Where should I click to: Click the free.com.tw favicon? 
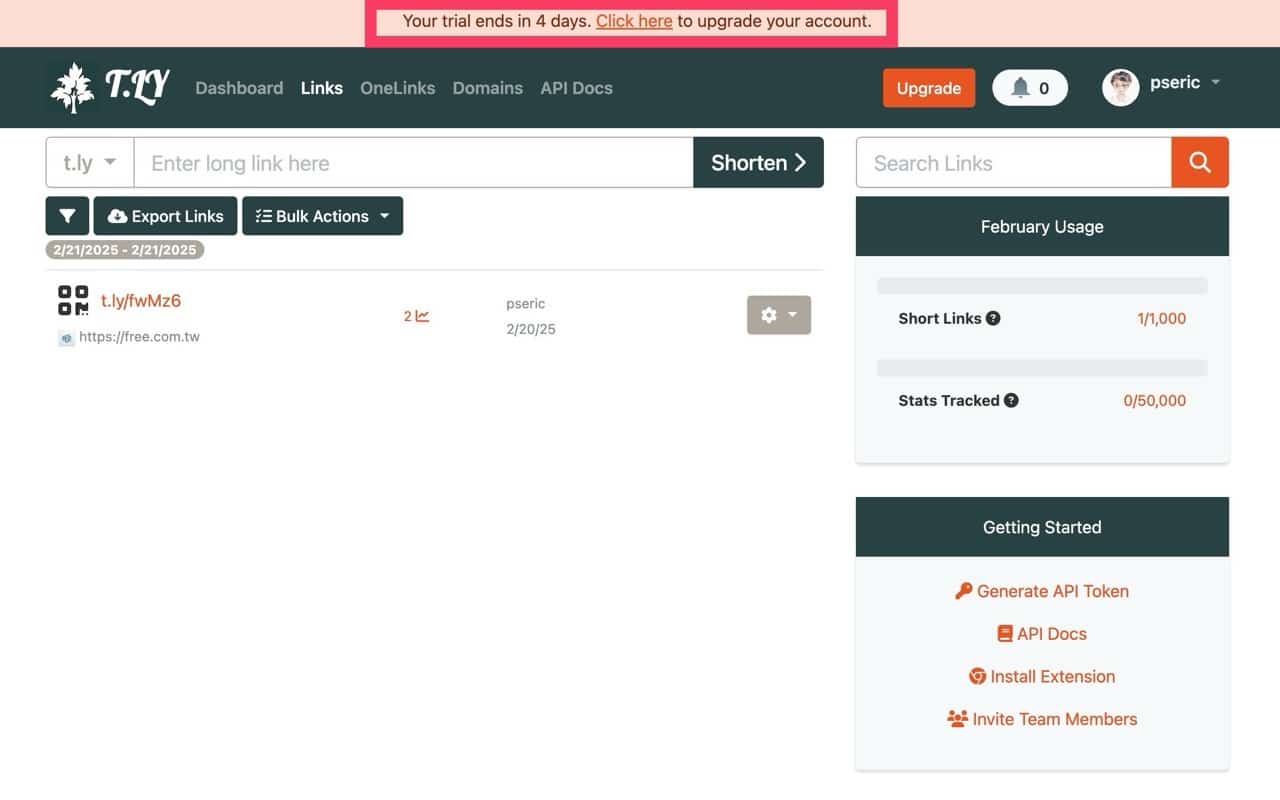pyautogui.click(x=66, y=338)
